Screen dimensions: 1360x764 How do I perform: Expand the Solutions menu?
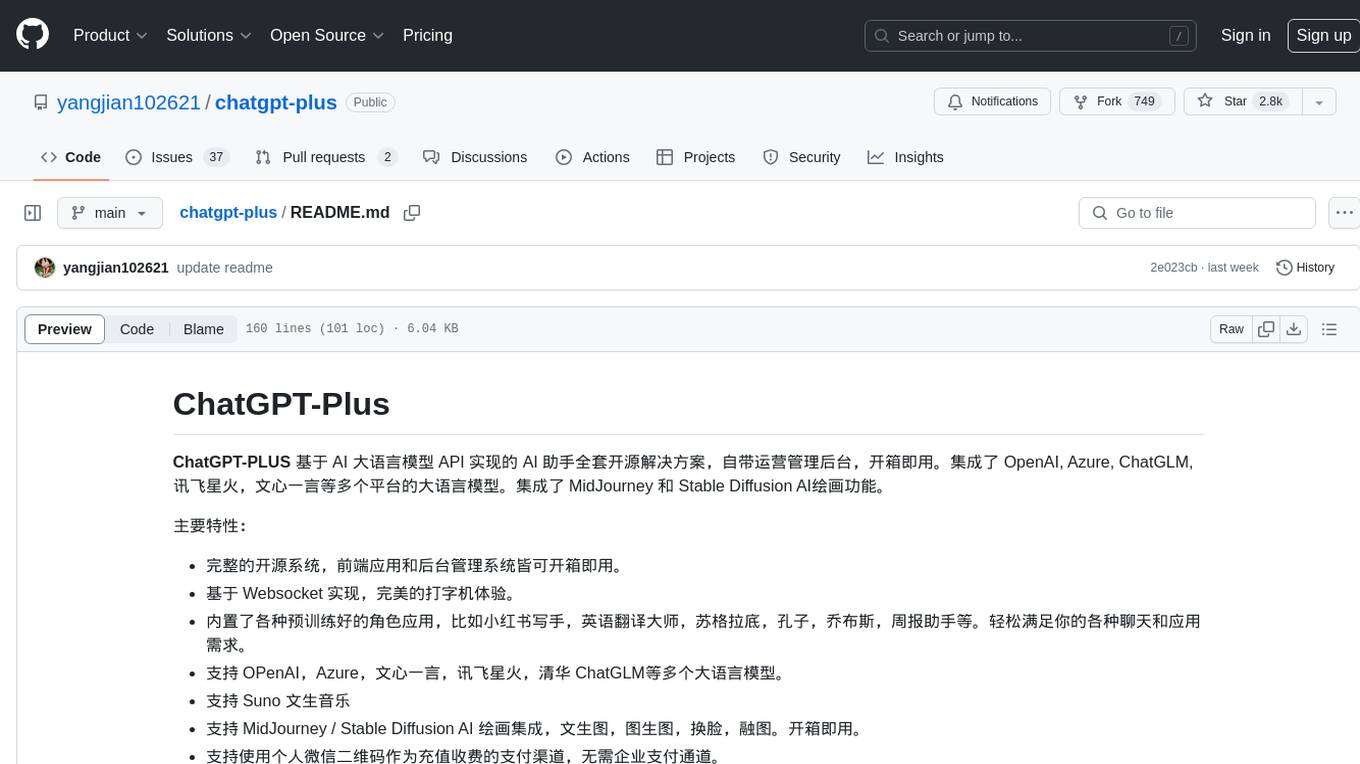(x=208, y=35)
